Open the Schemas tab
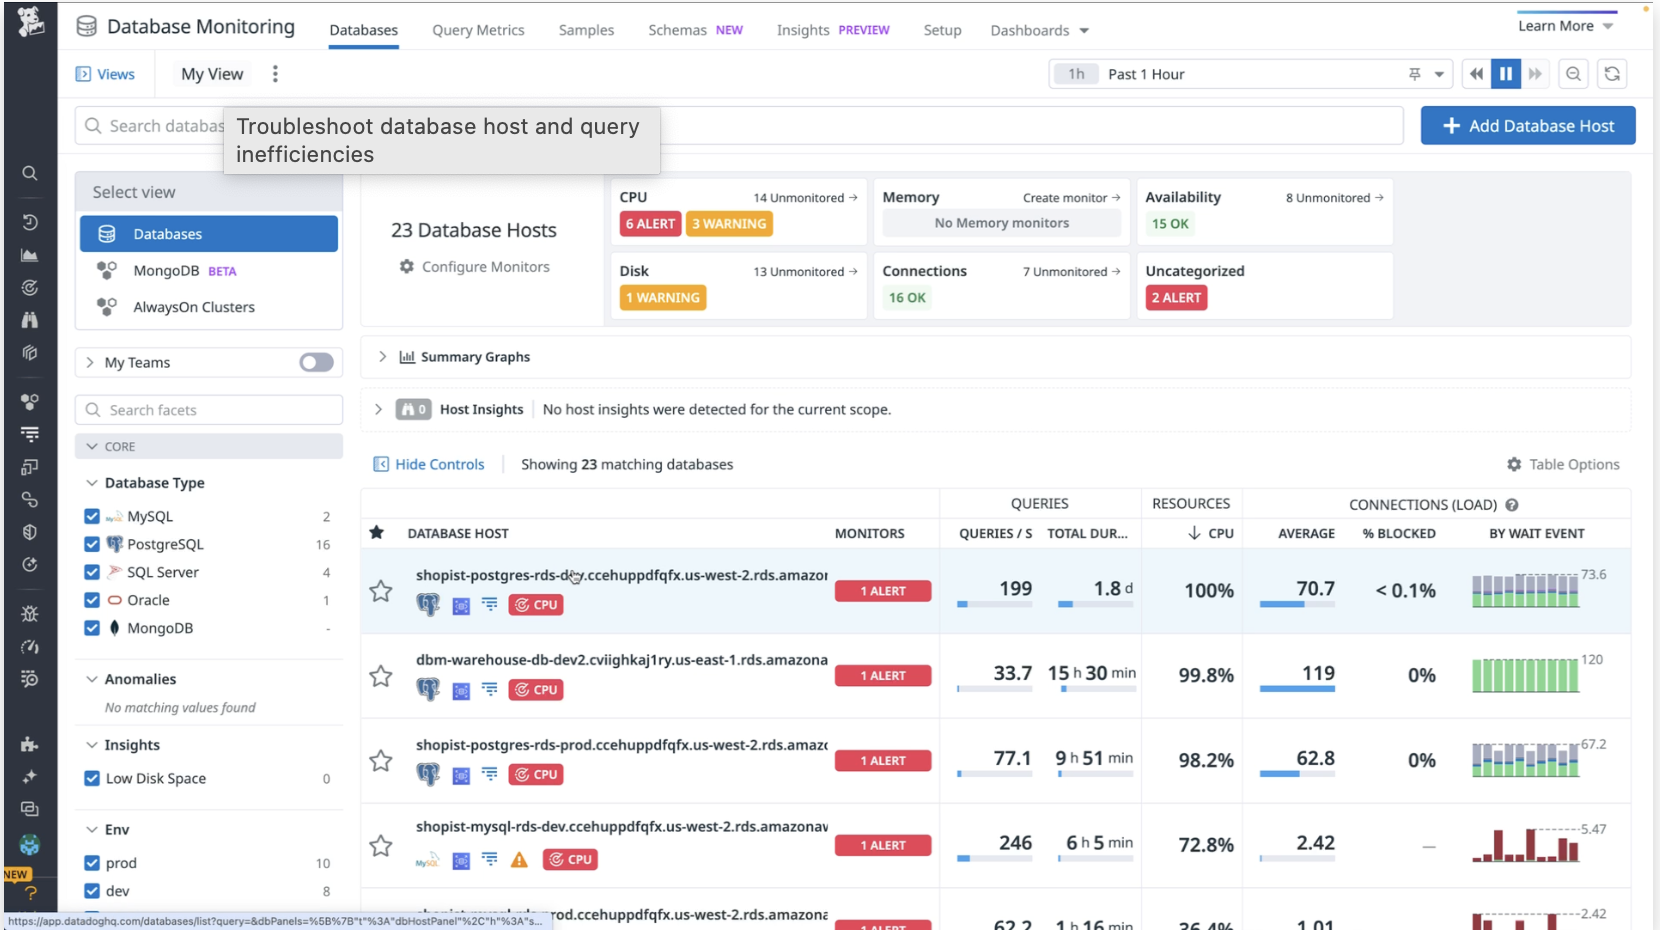1660x930 pixels. (x=676, y=30)
